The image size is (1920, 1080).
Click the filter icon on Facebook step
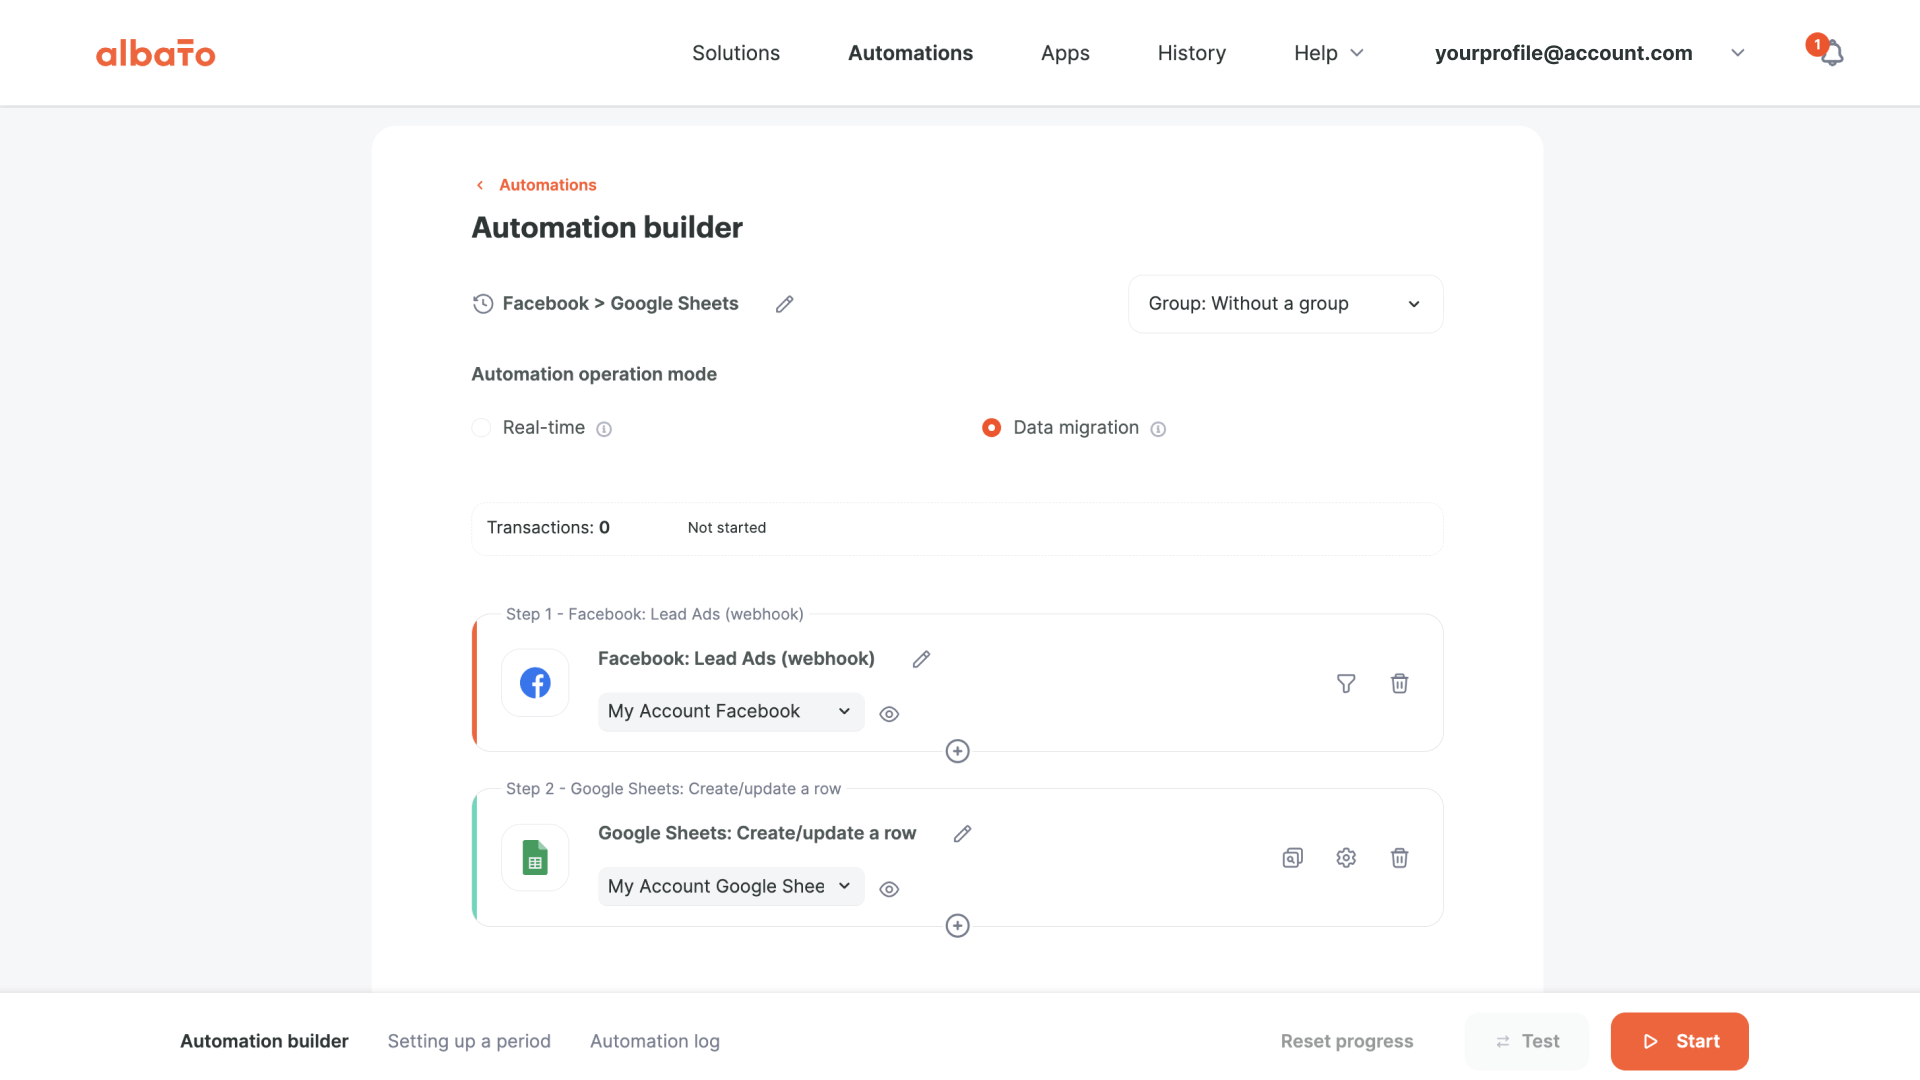[1346, 683]
